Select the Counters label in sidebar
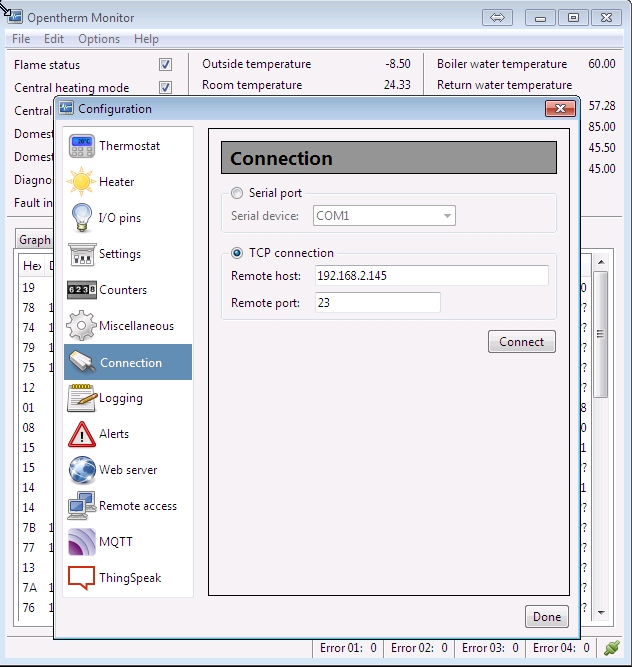 click(123, 290)
